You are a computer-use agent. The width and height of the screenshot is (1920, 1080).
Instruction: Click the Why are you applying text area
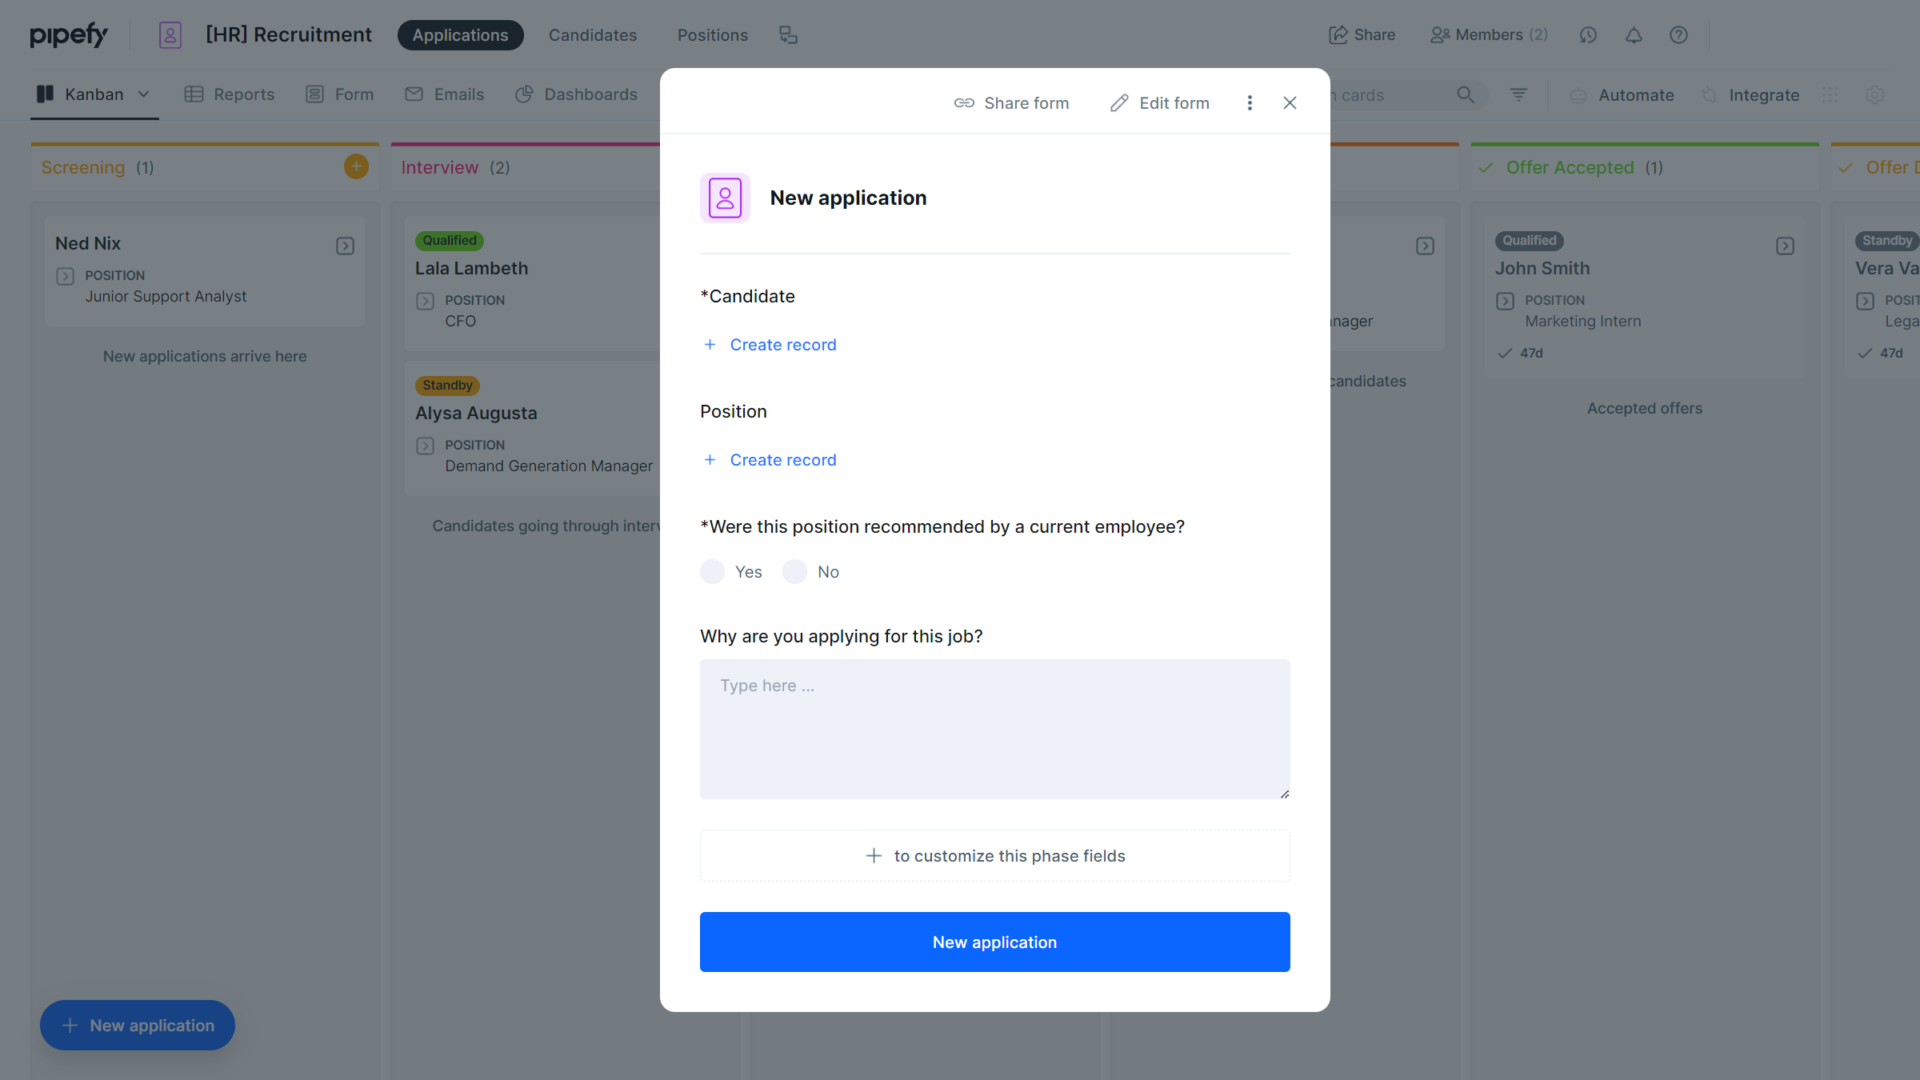(x=994, y=728)
